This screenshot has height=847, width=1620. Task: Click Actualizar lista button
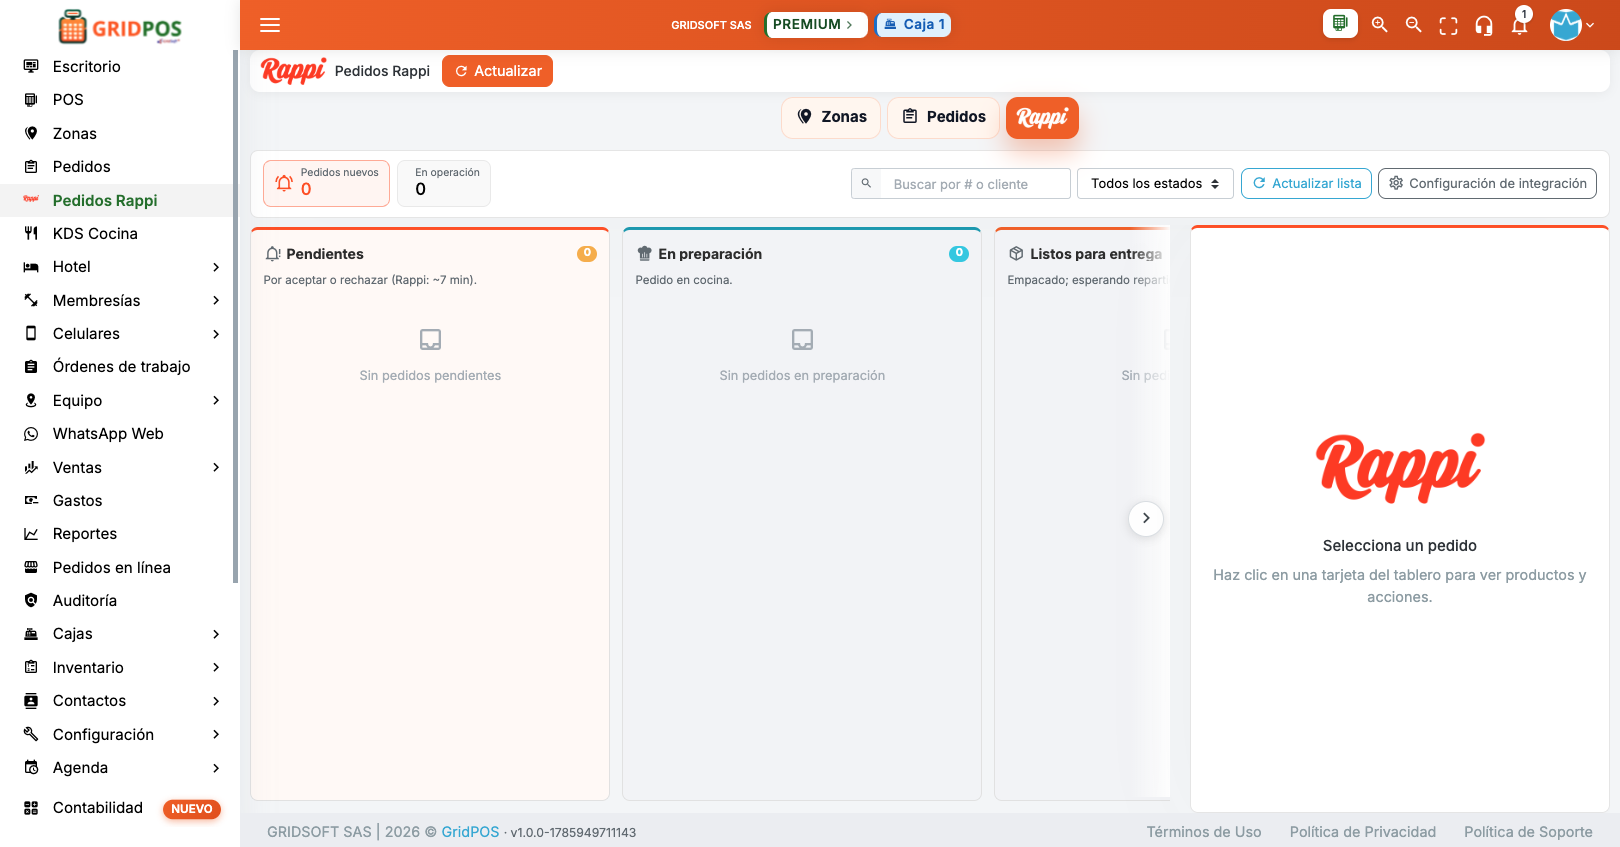(x=1306, y=183)
